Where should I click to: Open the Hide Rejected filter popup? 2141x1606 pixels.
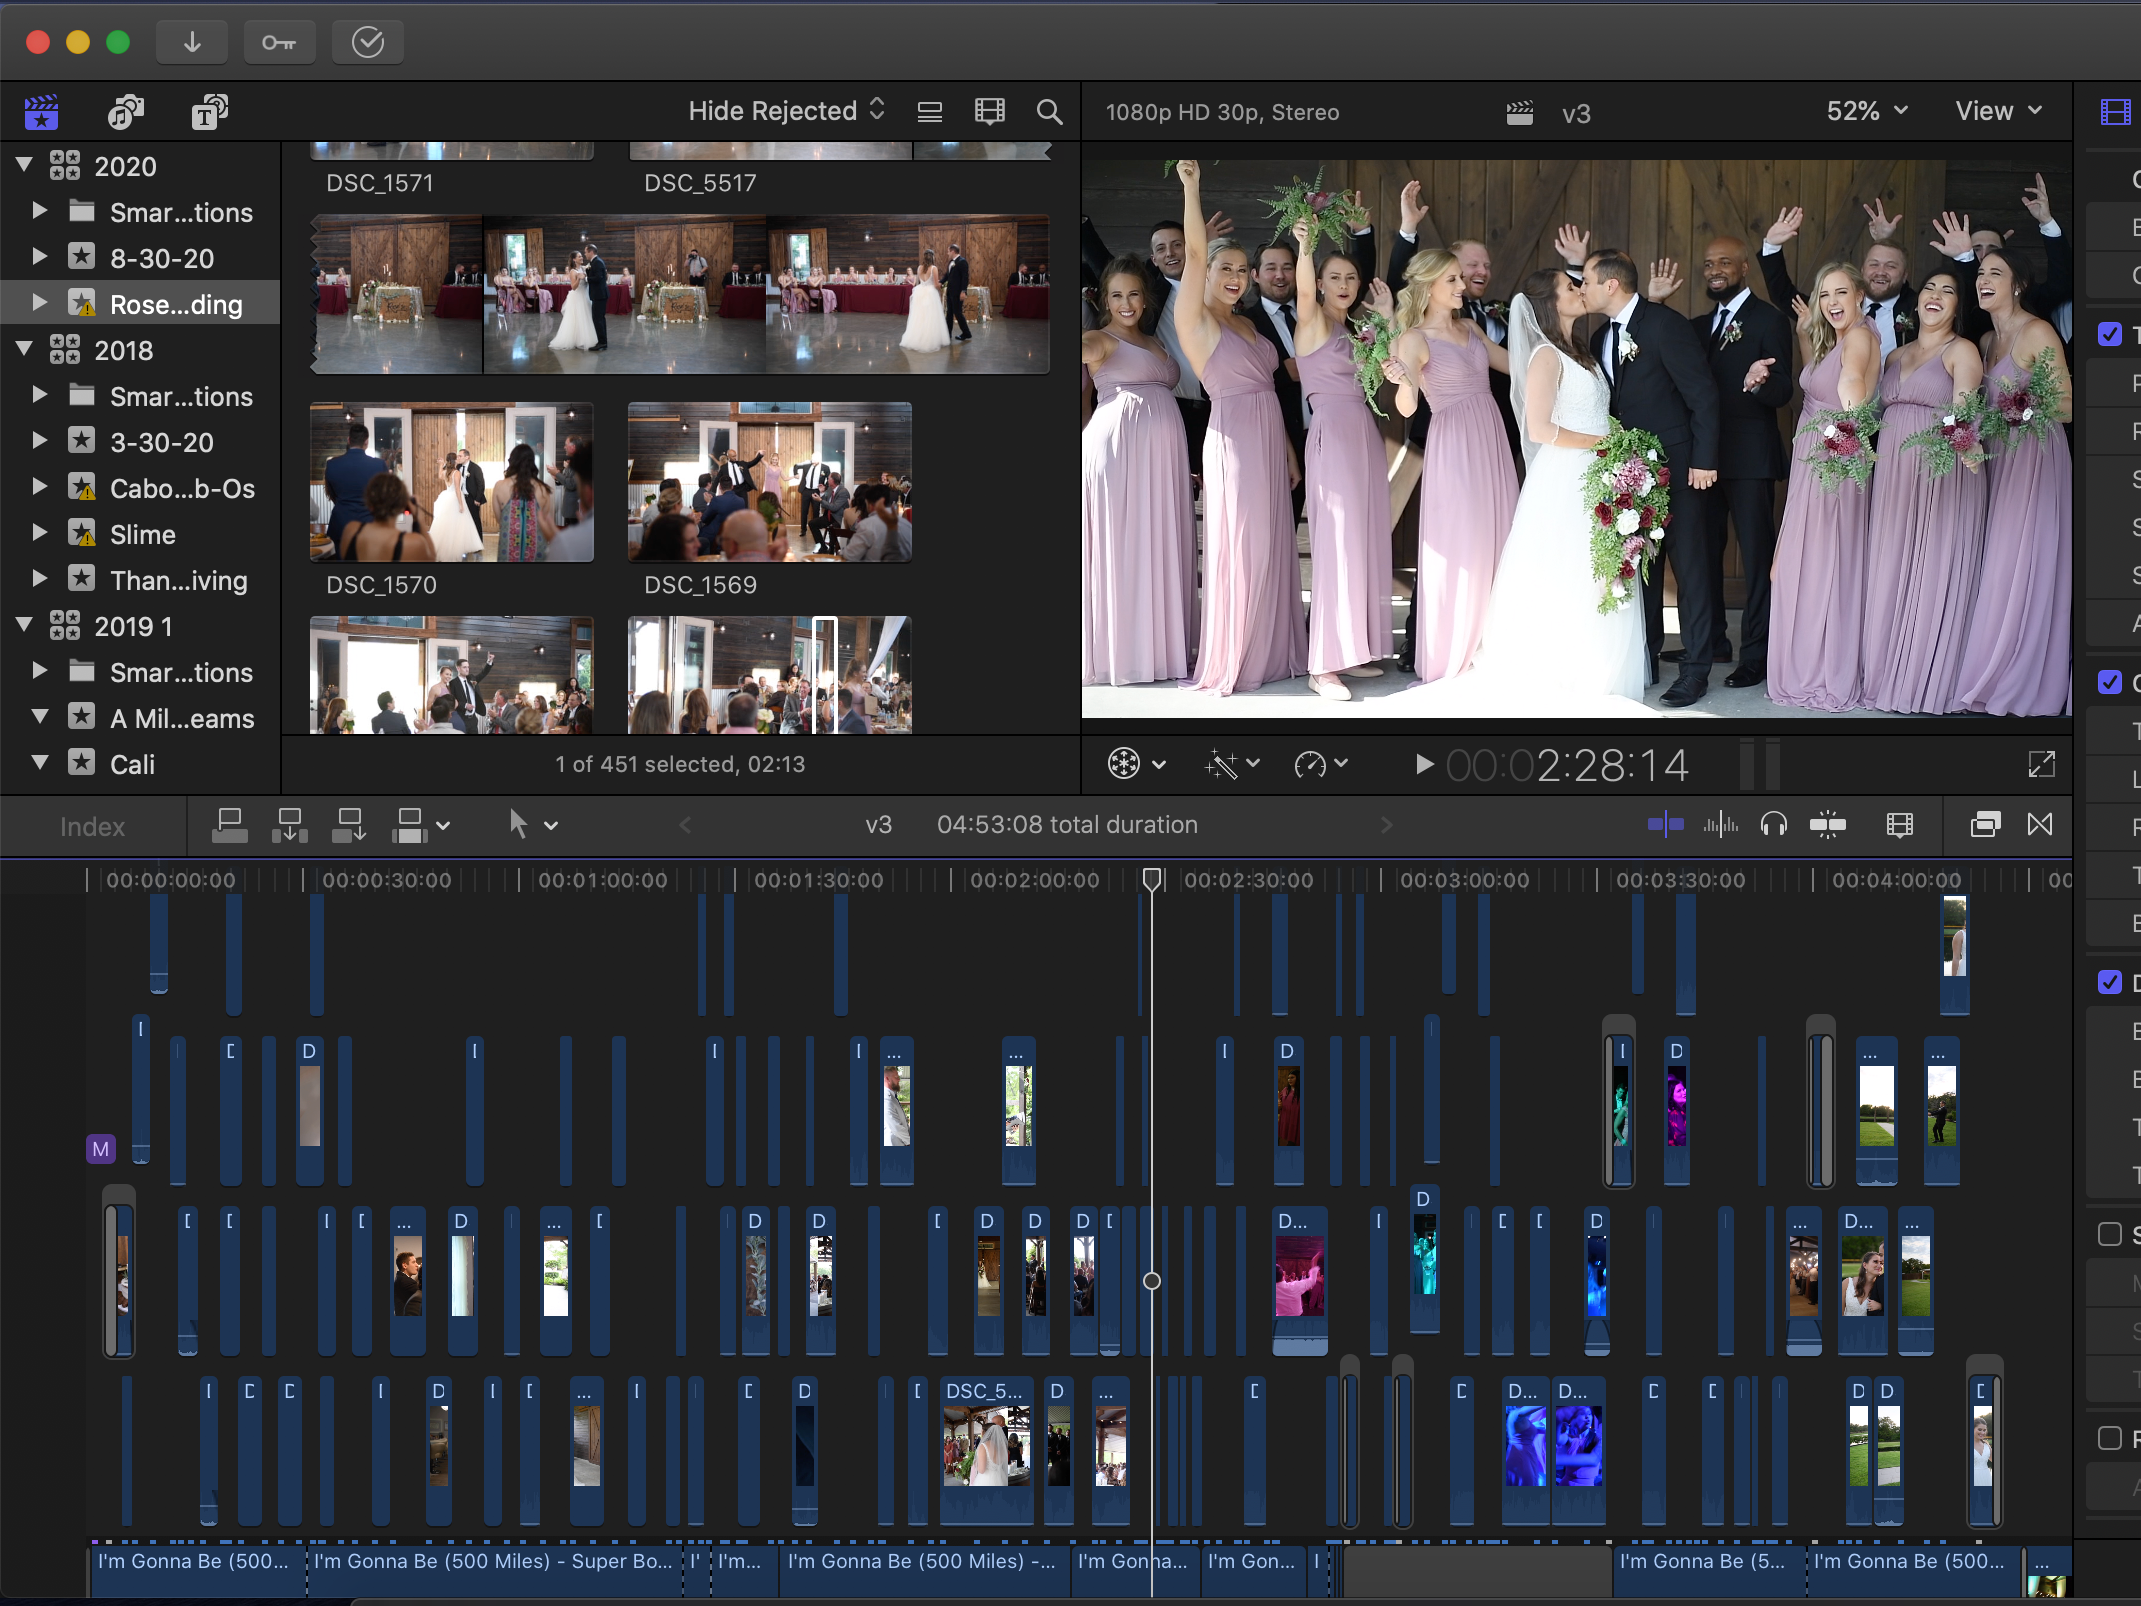click(787, 111)
